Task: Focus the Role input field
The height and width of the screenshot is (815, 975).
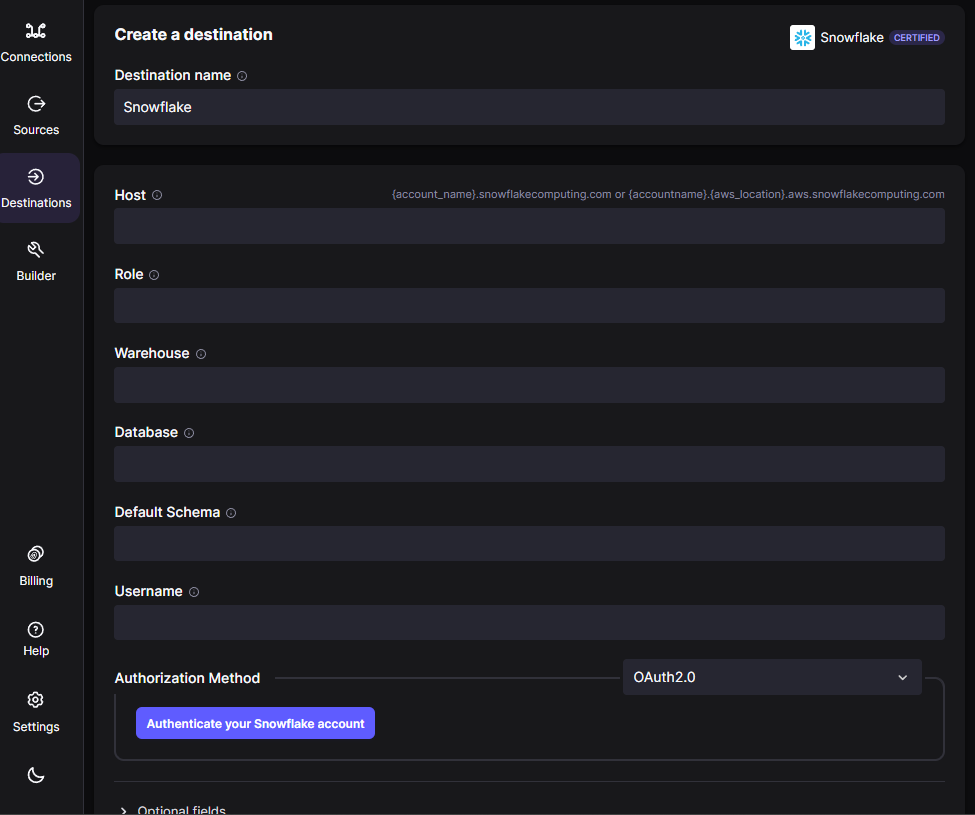Action: tap(529, 305)
